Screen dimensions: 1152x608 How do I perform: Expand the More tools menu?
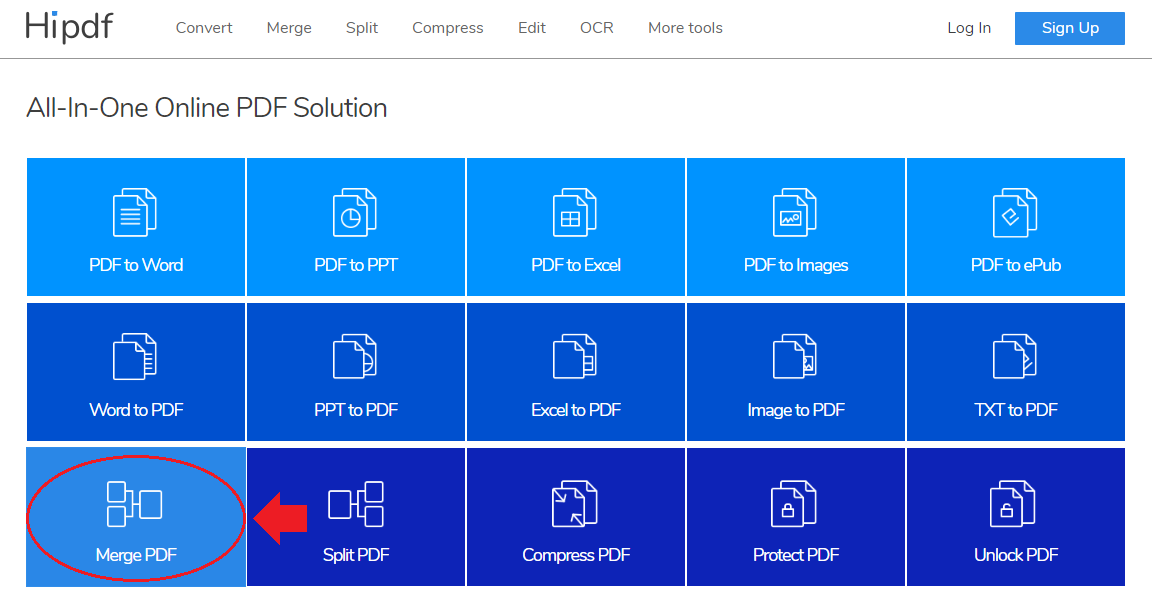click(685, 28)
